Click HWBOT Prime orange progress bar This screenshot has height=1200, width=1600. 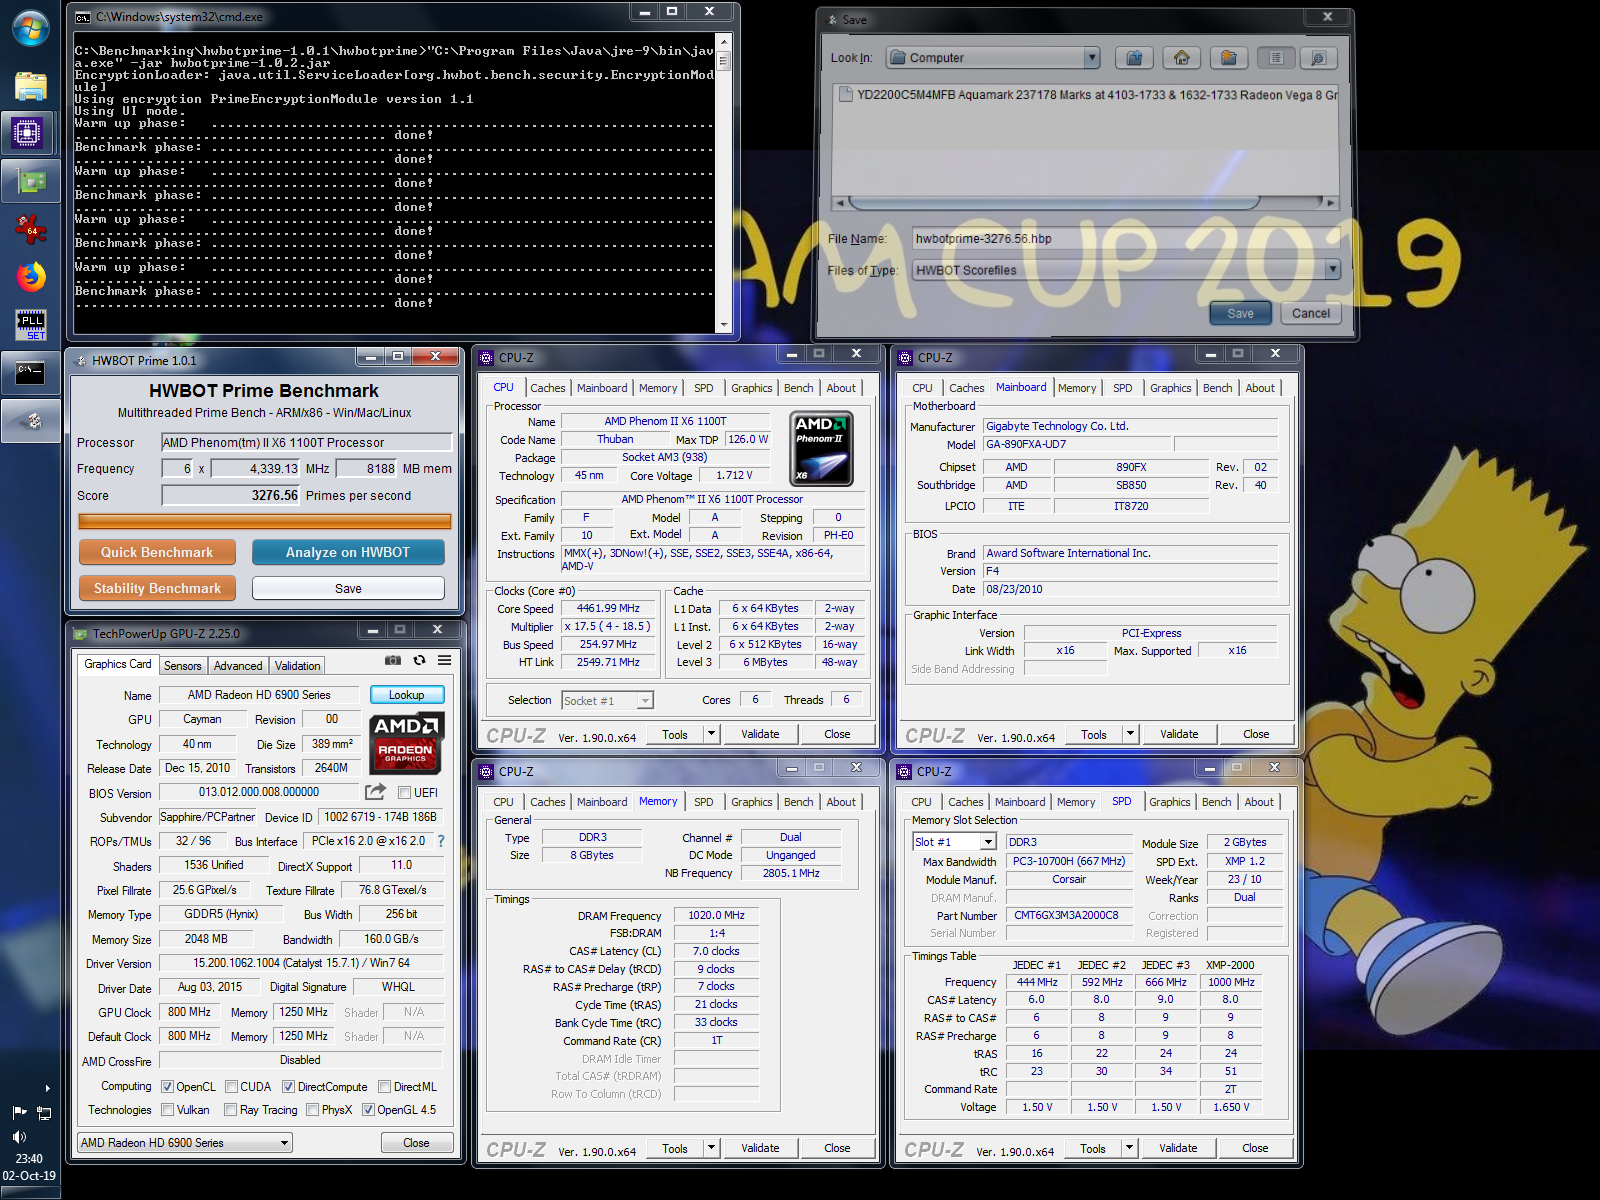(265, 521)
